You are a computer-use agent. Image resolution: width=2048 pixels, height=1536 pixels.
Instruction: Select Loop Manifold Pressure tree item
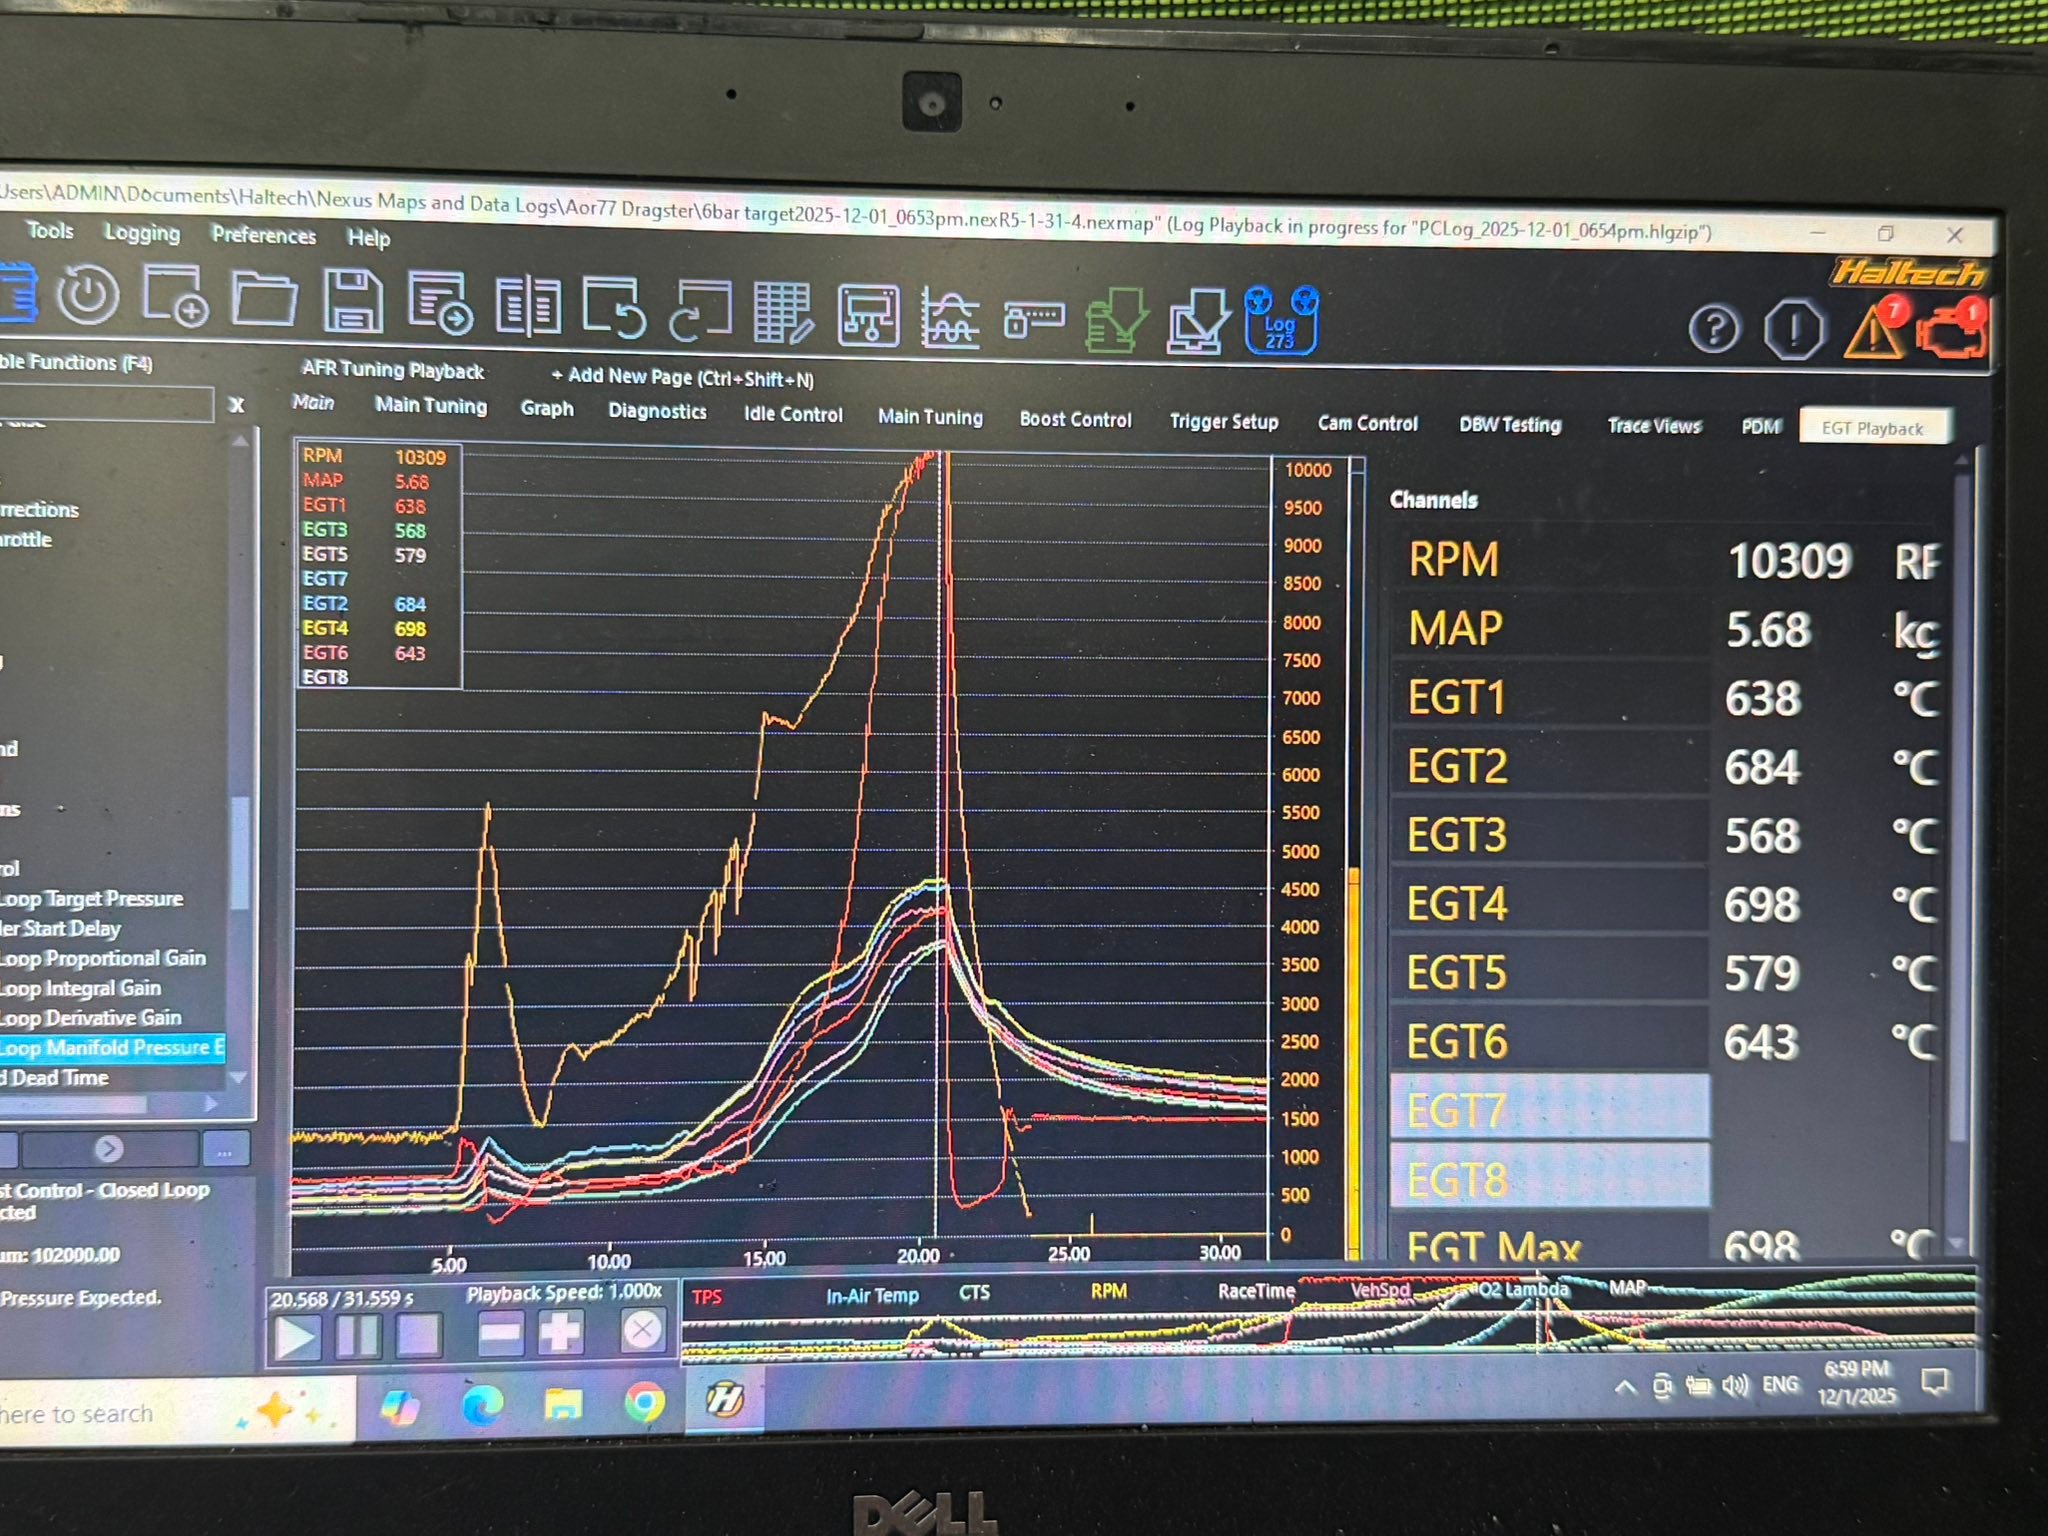point(111,1048)
